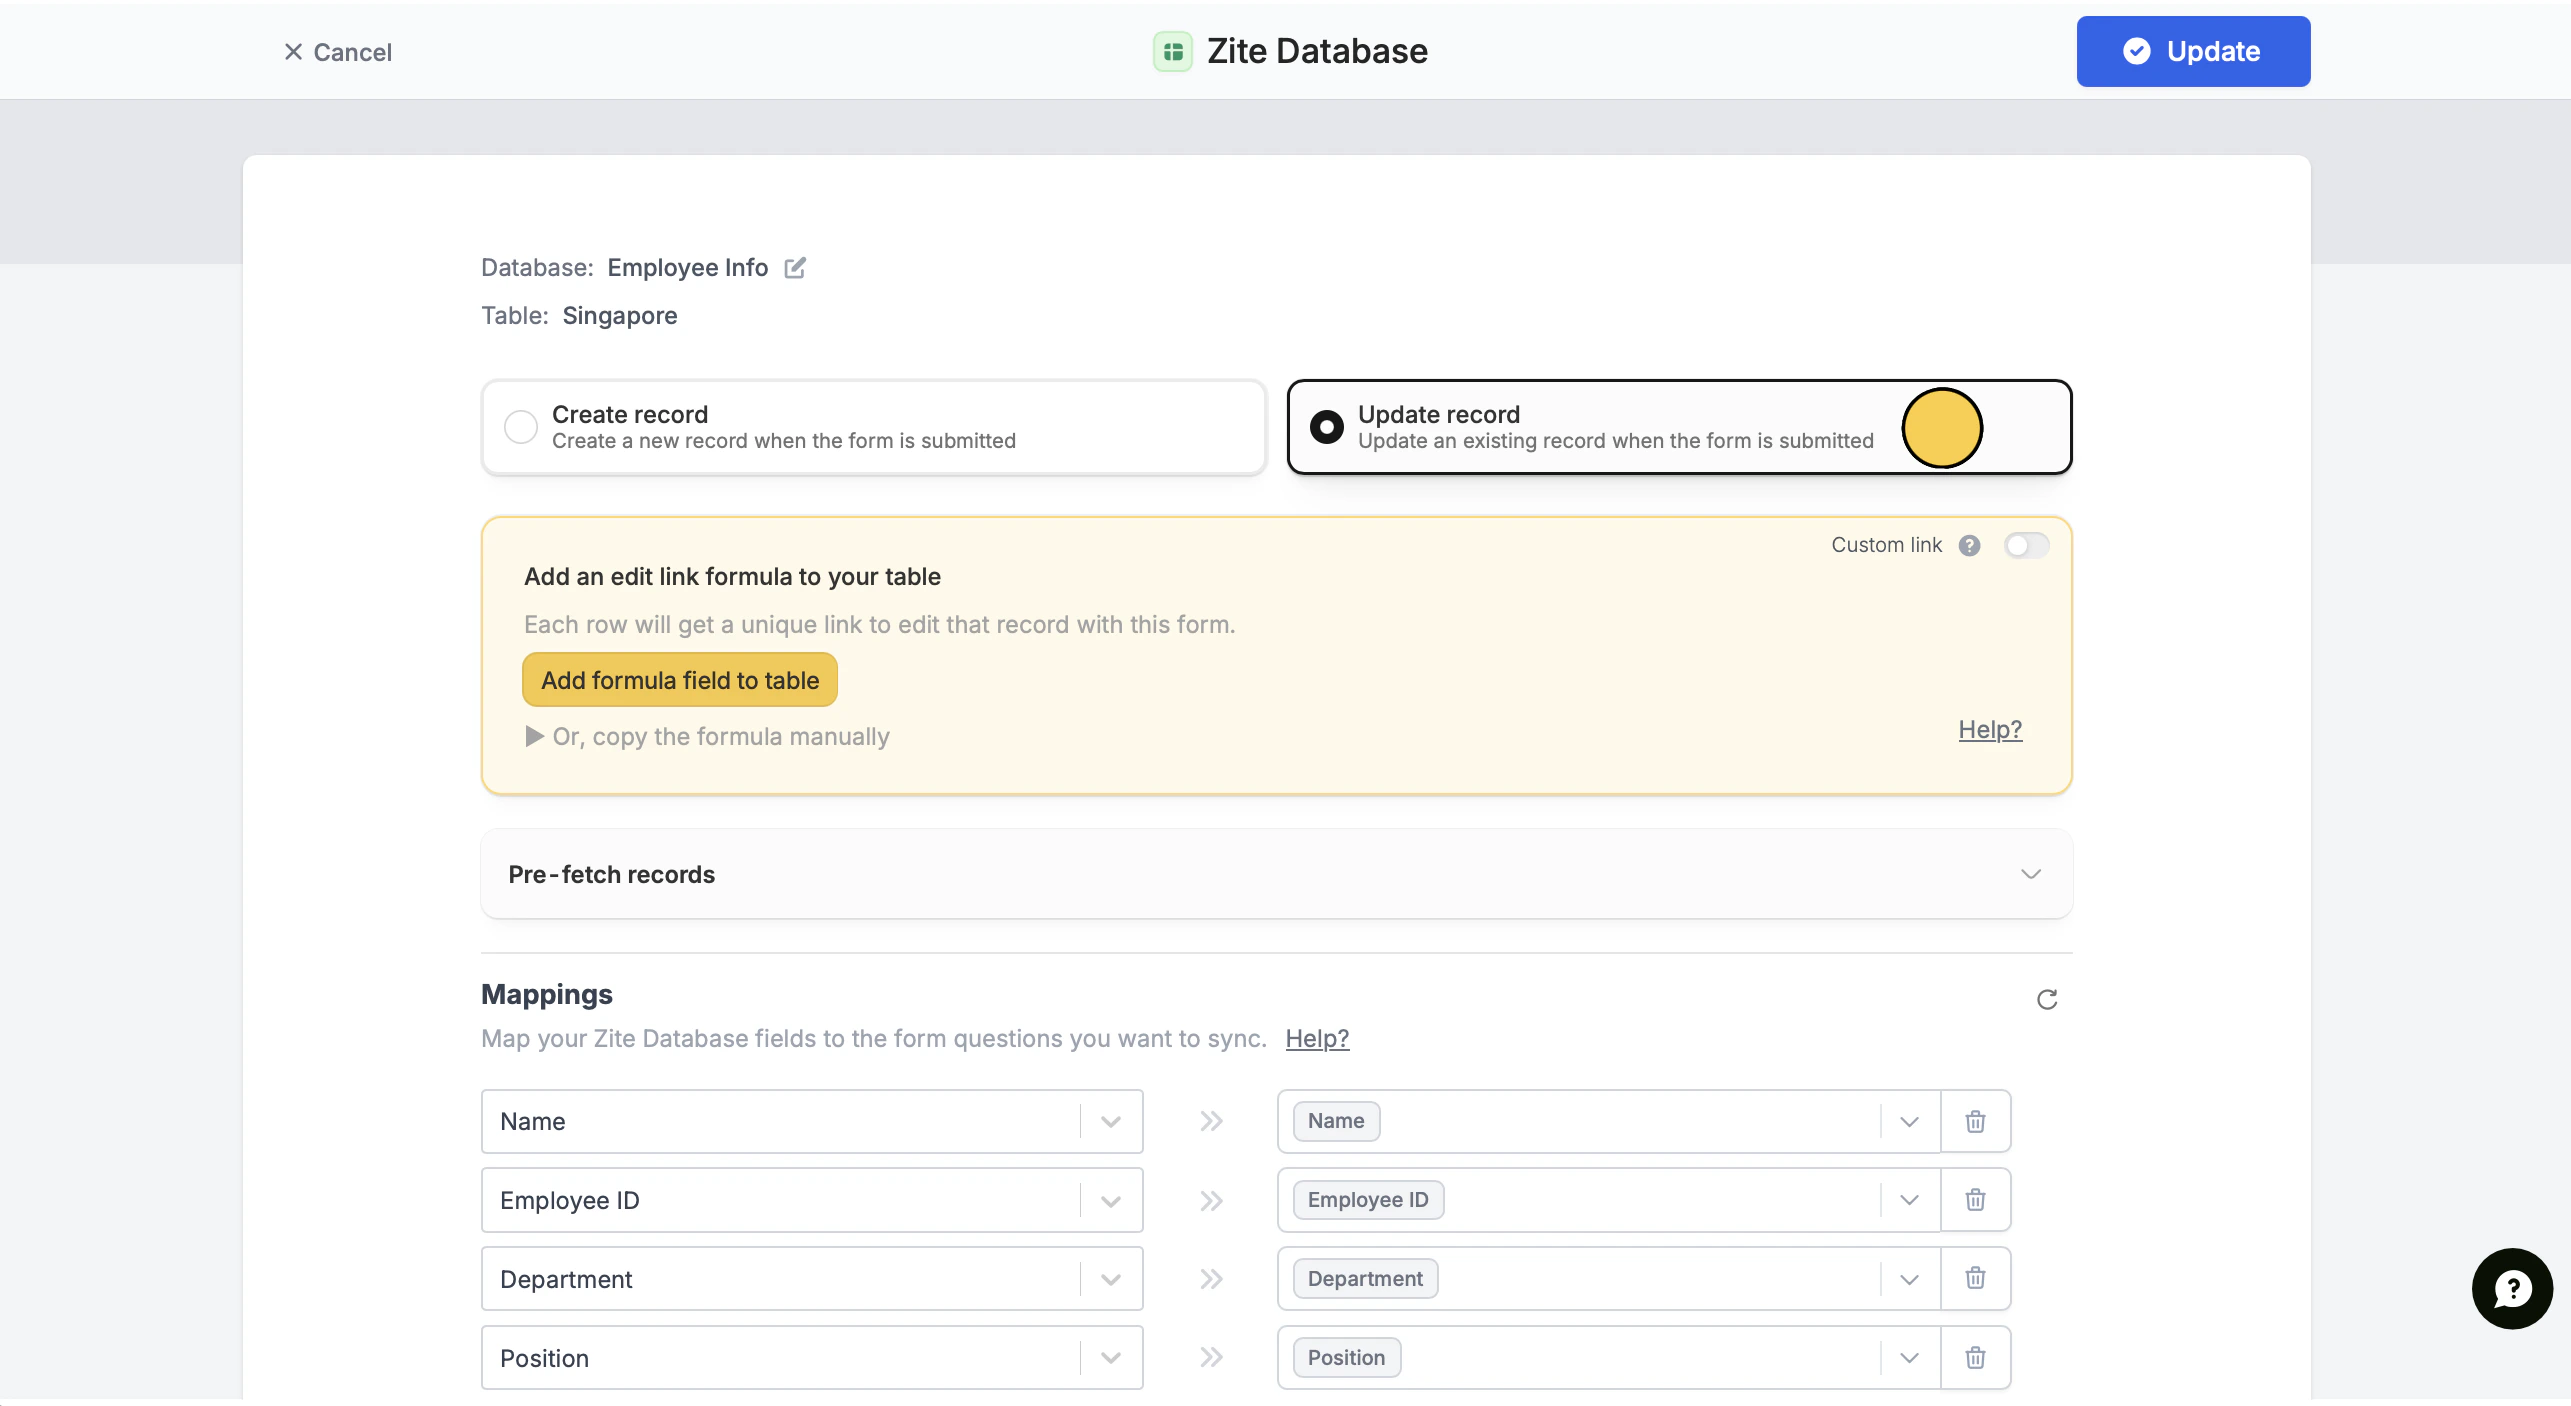This screenshot has width=2571, height=1406.
Task: Enable the Custom link toggle
Action: coord(2026,545)
